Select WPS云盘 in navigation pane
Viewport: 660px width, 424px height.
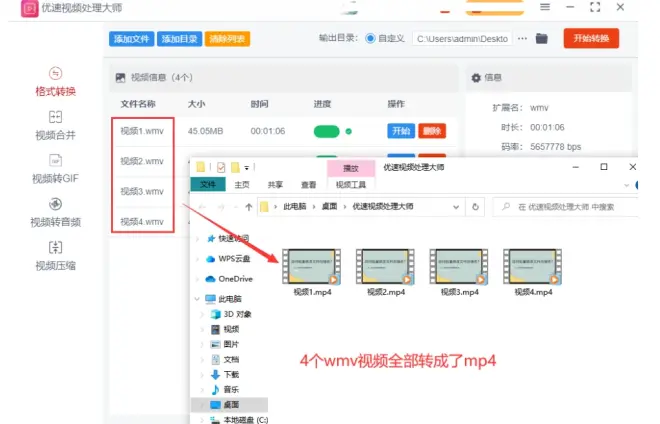(228, 259)
